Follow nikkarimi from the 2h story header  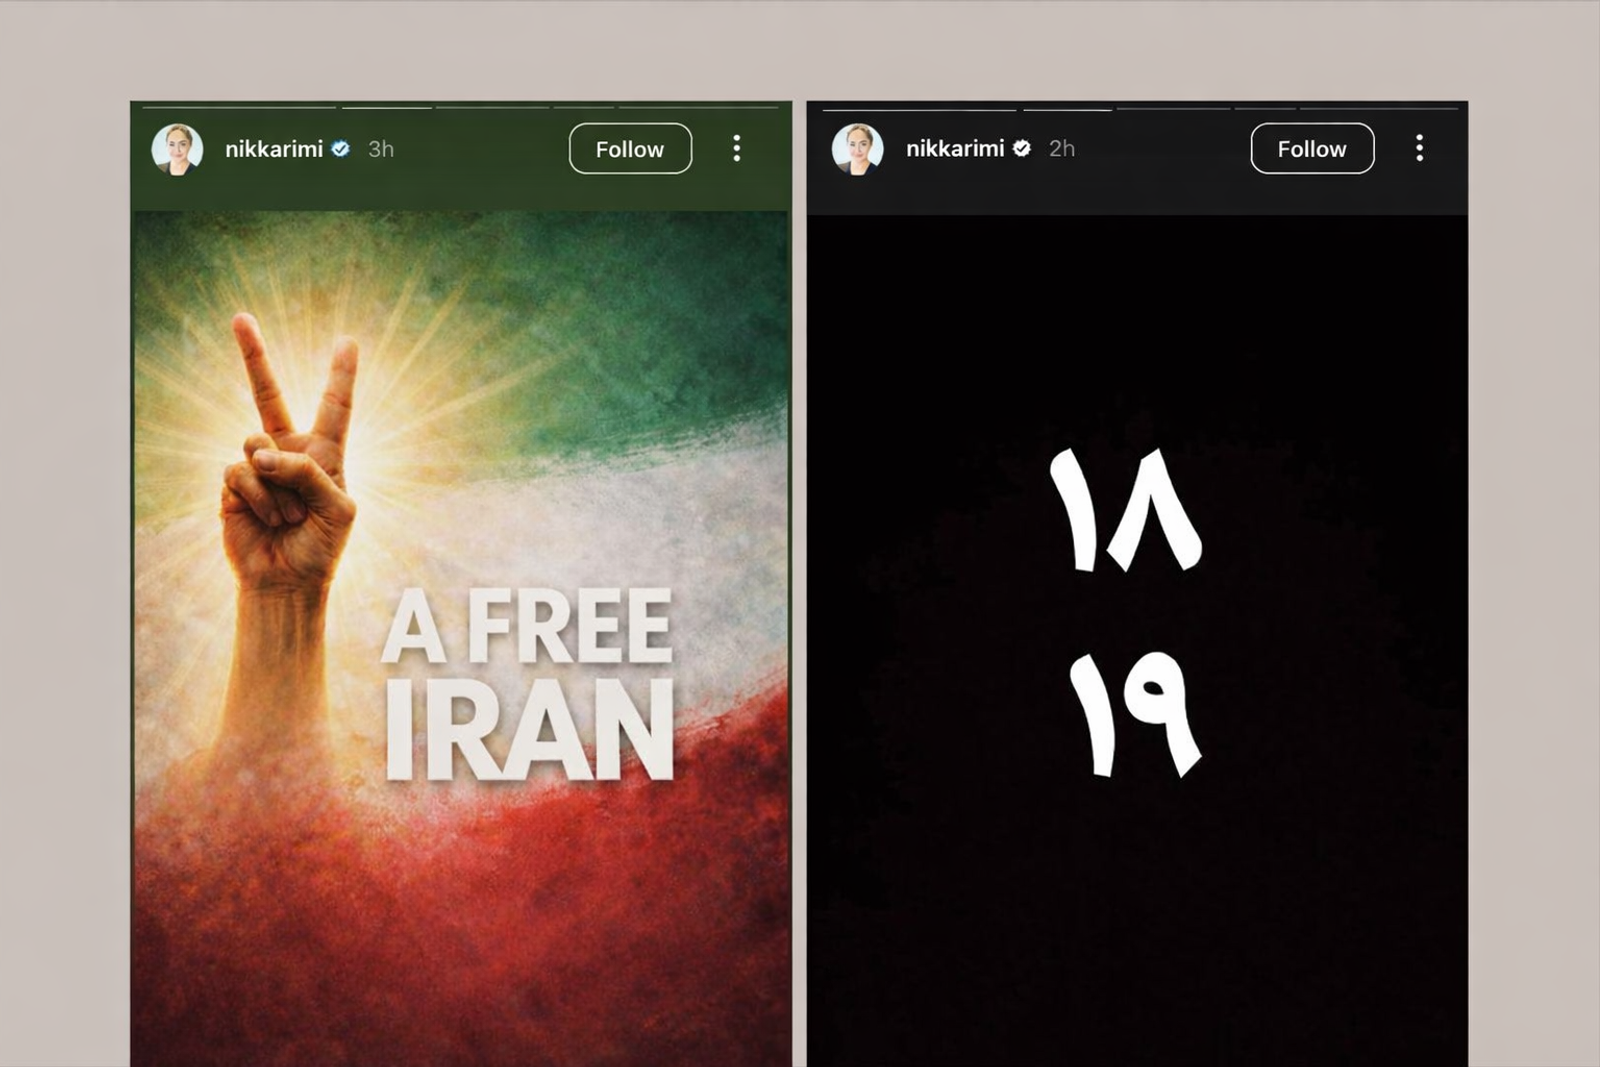[1312, 149]
